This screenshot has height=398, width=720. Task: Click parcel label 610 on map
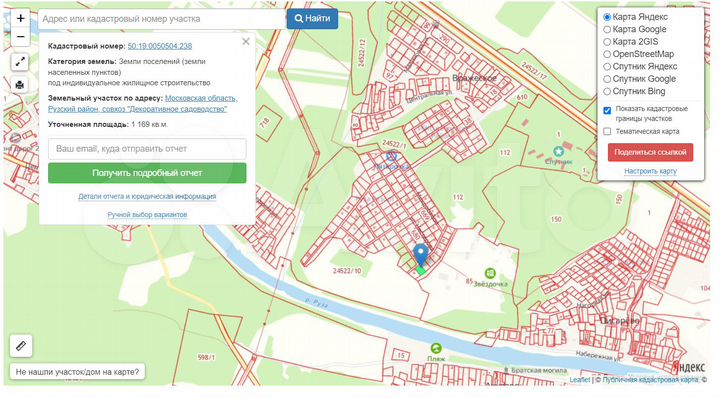point(522,97)
